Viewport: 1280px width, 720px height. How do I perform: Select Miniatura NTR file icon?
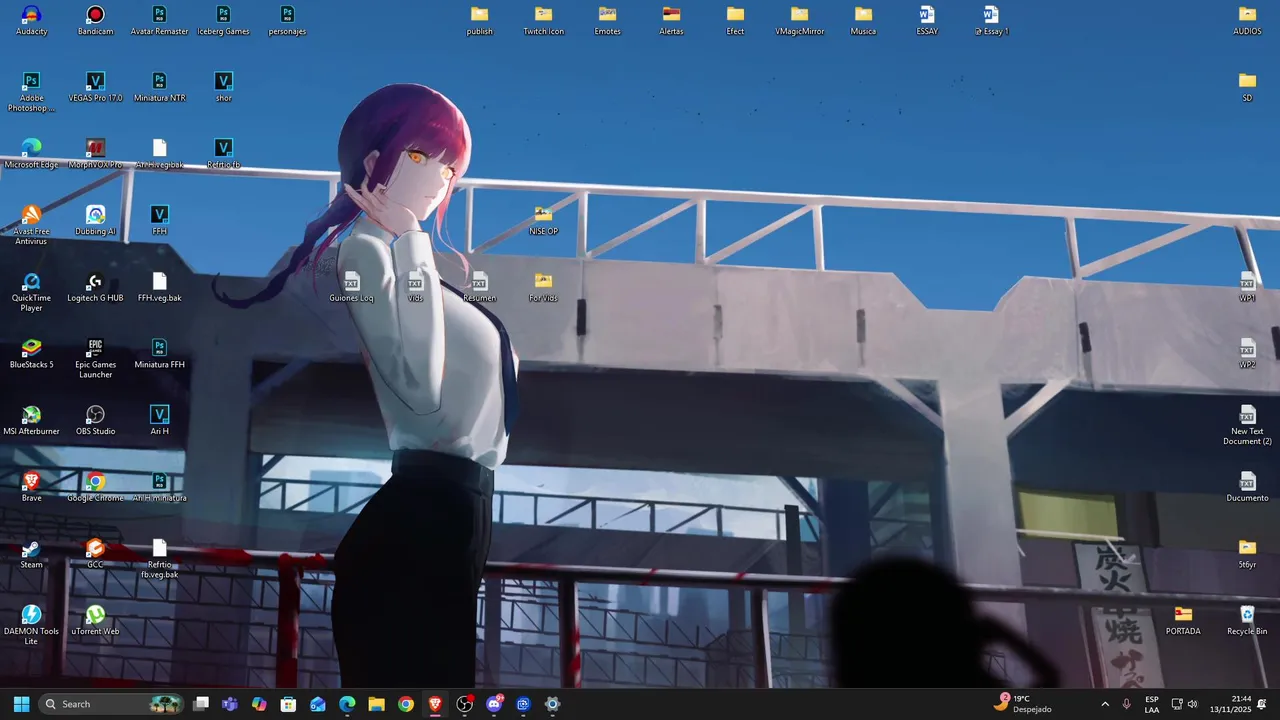click(159, 87)
